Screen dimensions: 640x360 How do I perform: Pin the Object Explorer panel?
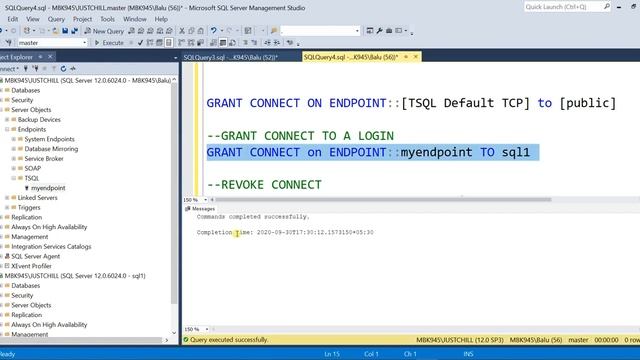[40, 57]
